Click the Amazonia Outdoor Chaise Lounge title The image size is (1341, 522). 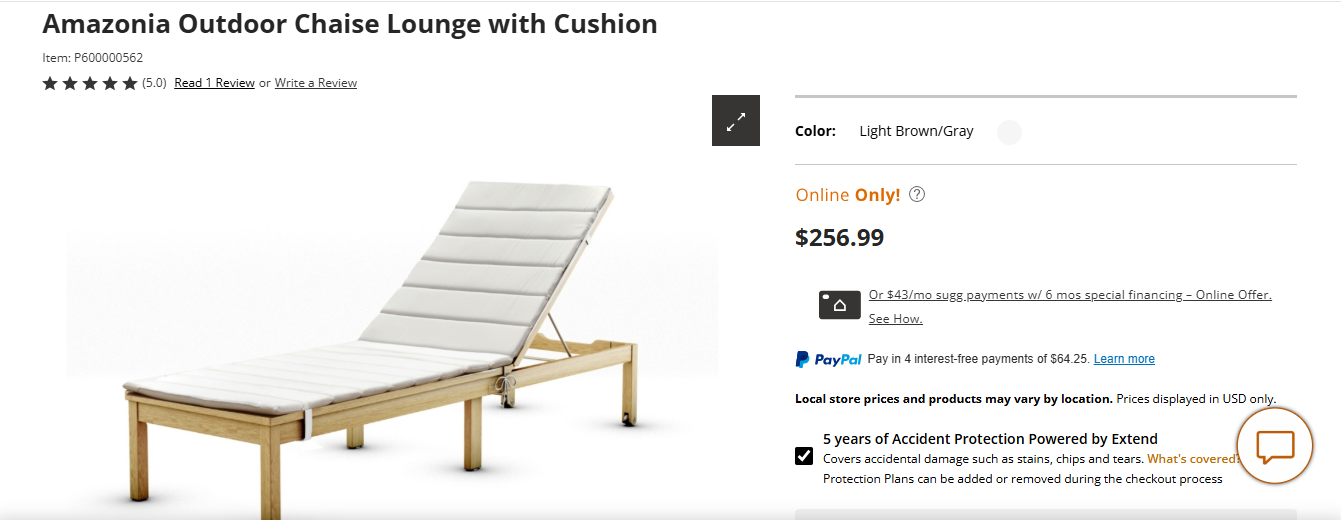click(350, 24)
